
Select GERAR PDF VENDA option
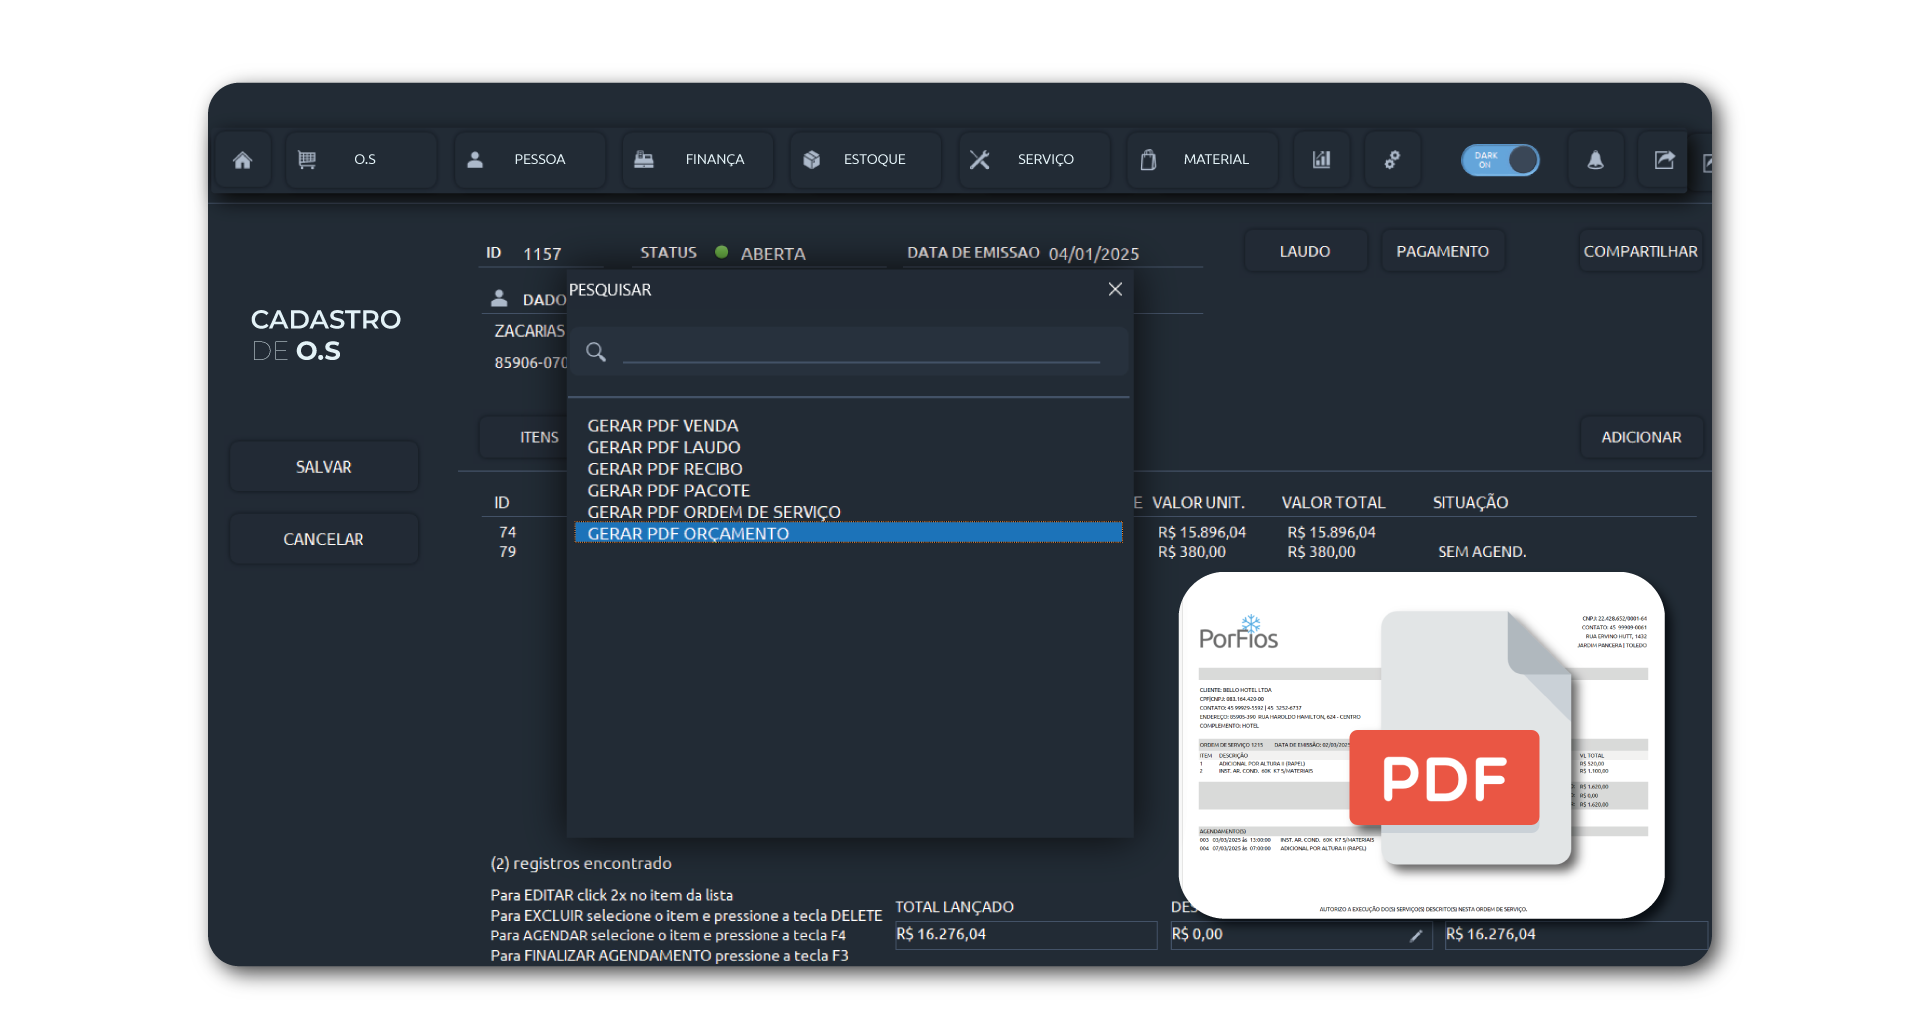click(x=662, y=426)
